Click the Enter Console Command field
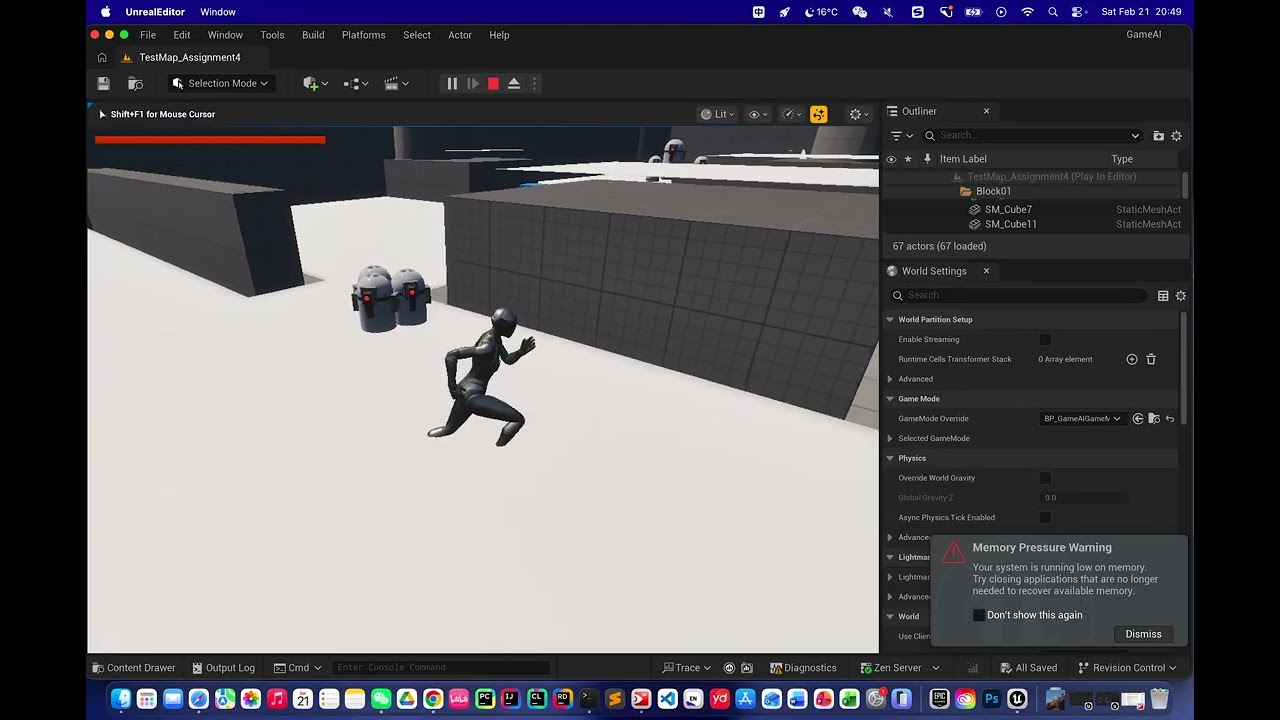This screenshot has height=720, width=1280. coord(442,668)
